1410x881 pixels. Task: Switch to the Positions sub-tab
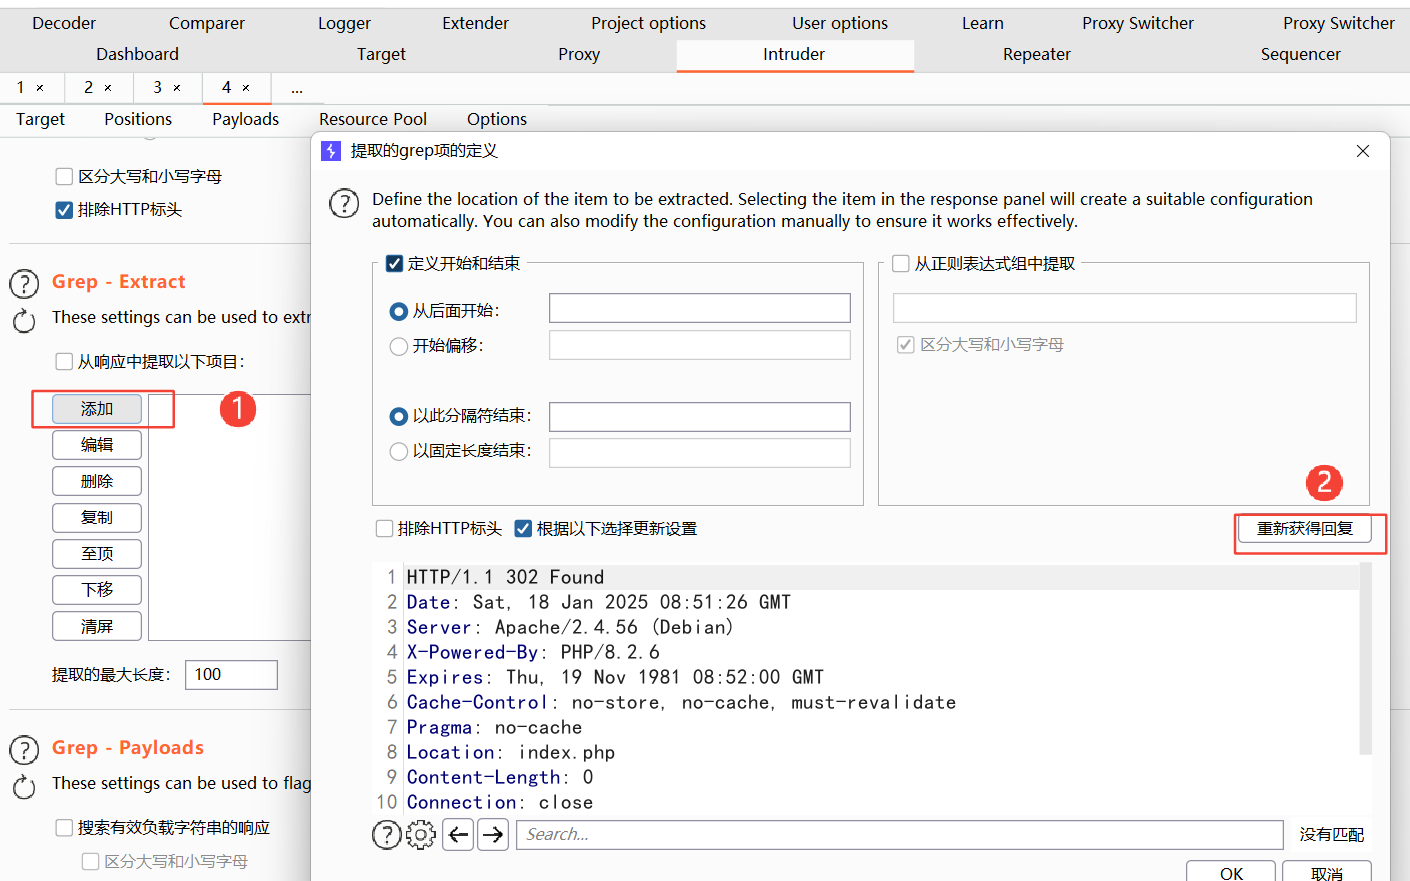pos(138,119)
